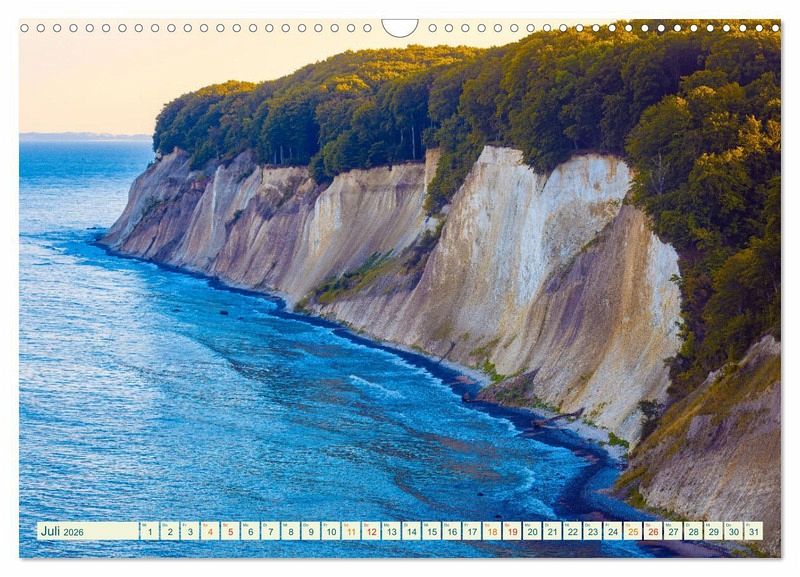Select day 13 in July
Image resolution: width=800 pixels, height=577 pixels.
pos(391,531)
